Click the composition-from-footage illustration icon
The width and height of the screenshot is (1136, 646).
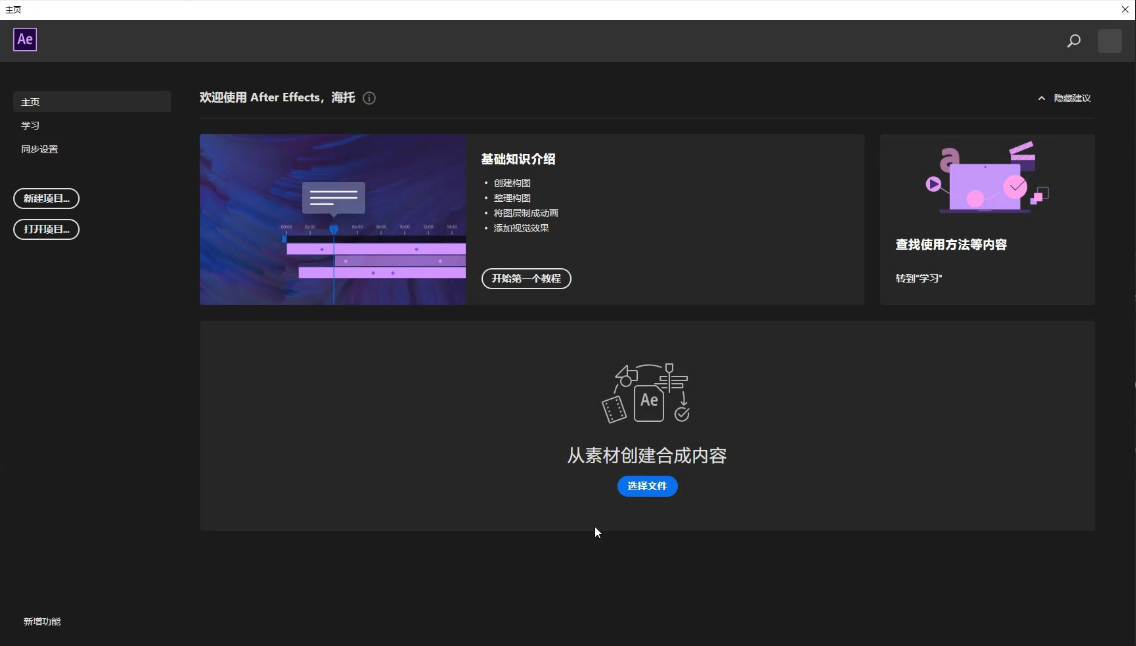[646, 393]
